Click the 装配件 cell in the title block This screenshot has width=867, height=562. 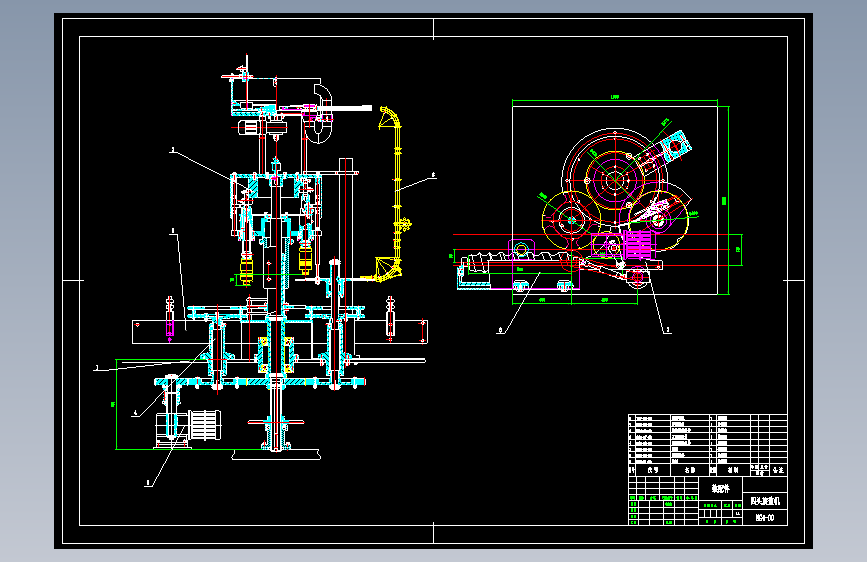pos(721,488)
